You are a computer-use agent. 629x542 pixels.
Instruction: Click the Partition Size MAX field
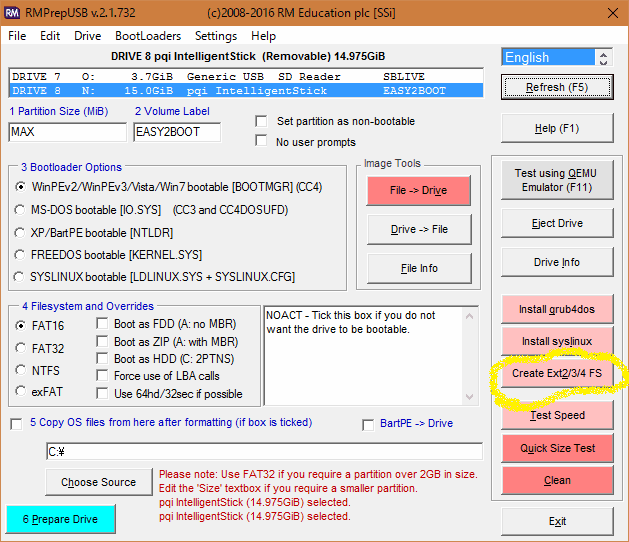67,132
